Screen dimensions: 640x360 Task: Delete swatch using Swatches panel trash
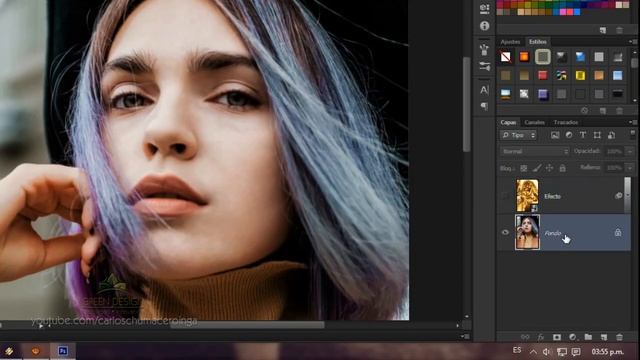pos(620,30)
